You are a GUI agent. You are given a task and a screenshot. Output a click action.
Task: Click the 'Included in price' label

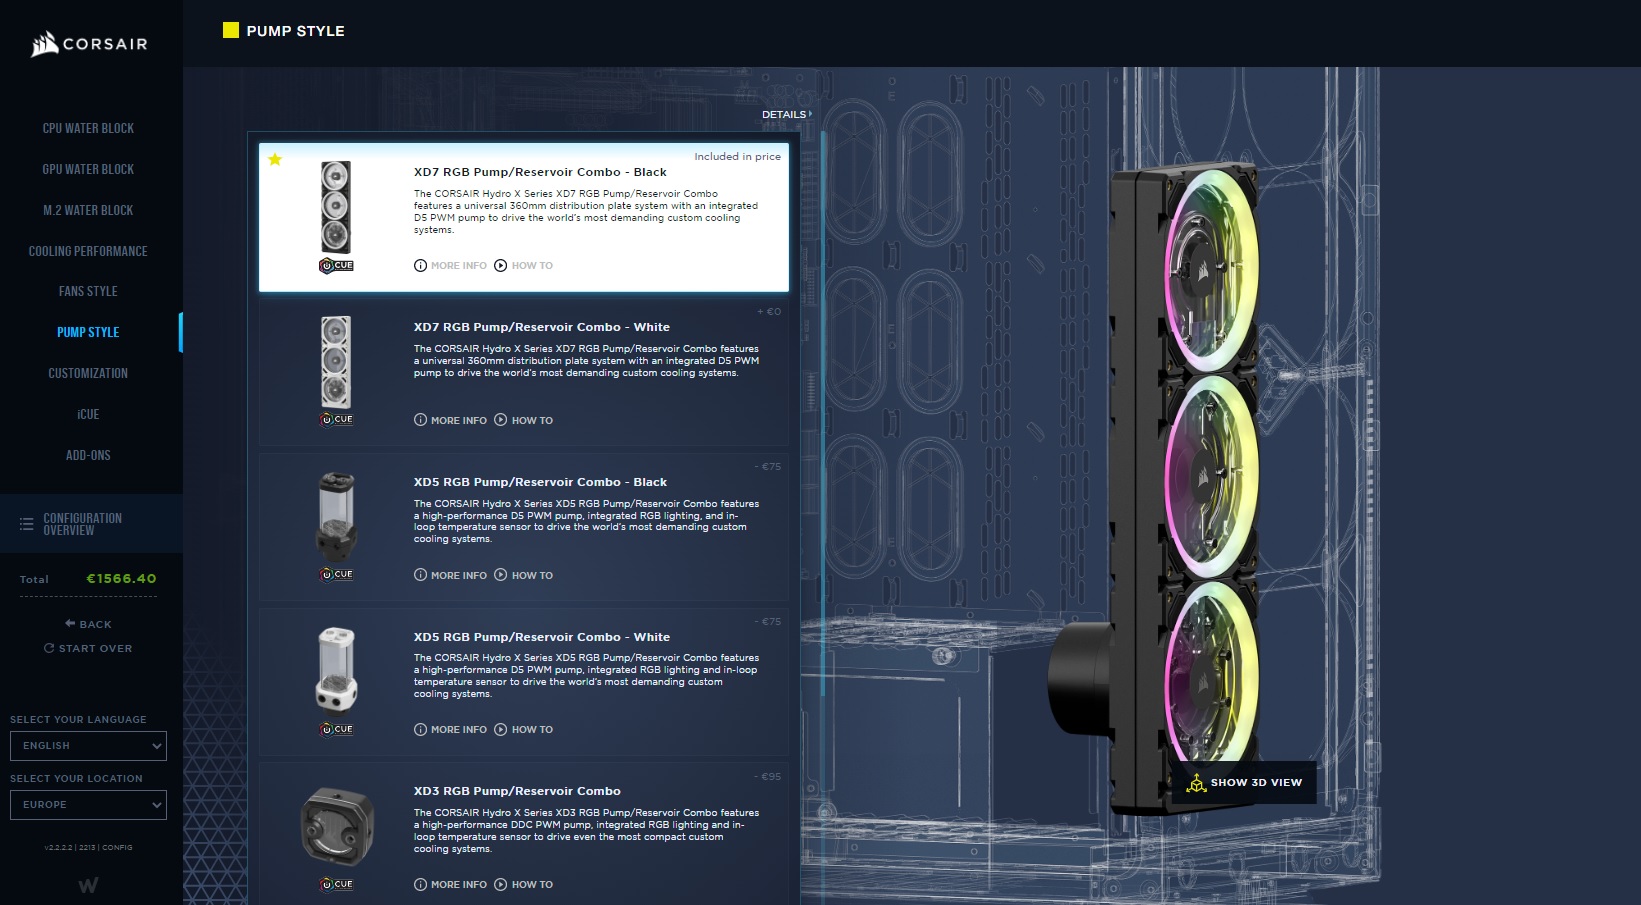tap(738, 157)
